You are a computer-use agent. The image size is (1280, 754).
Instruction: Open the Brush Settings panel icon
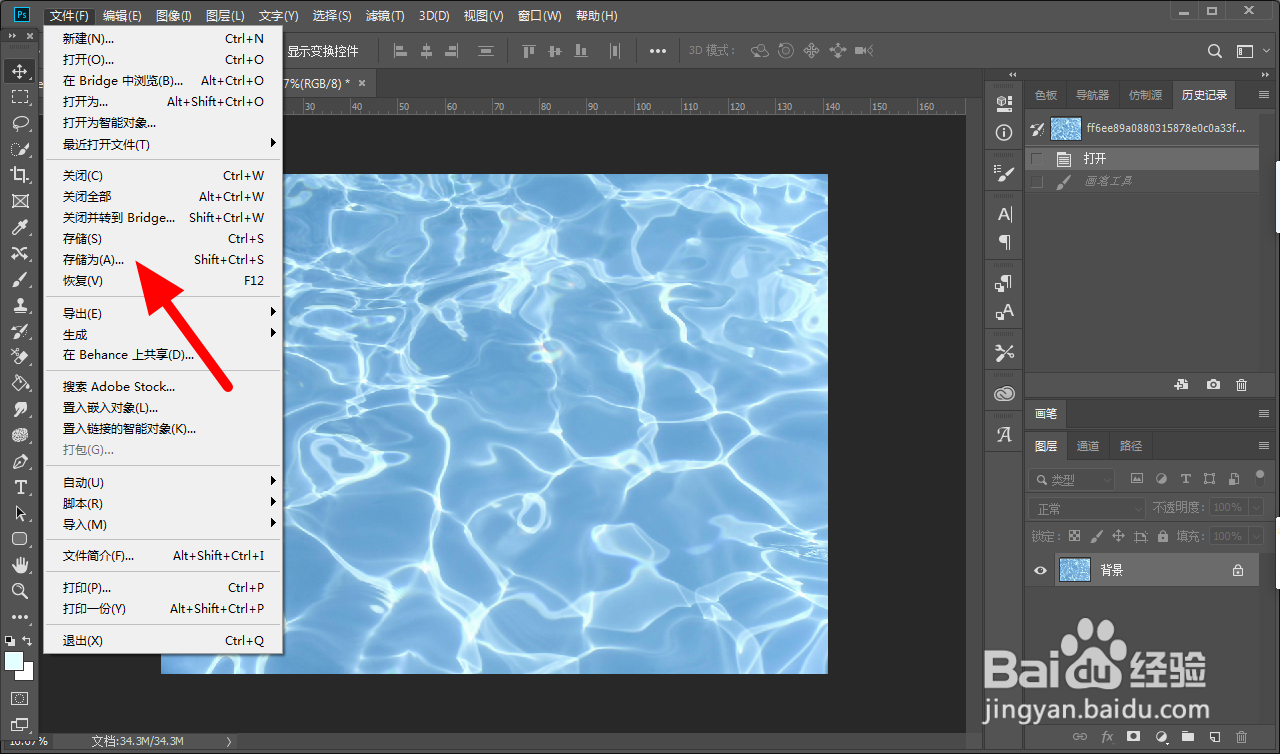pos(1004,173)
